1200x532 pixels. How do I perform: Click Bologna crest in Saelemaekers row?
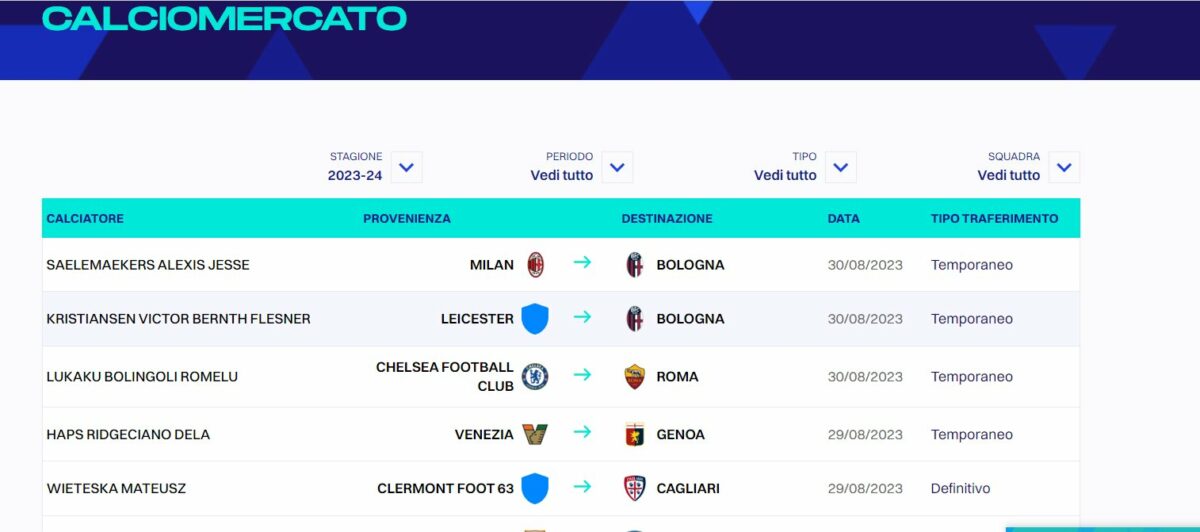coord(635,265)
